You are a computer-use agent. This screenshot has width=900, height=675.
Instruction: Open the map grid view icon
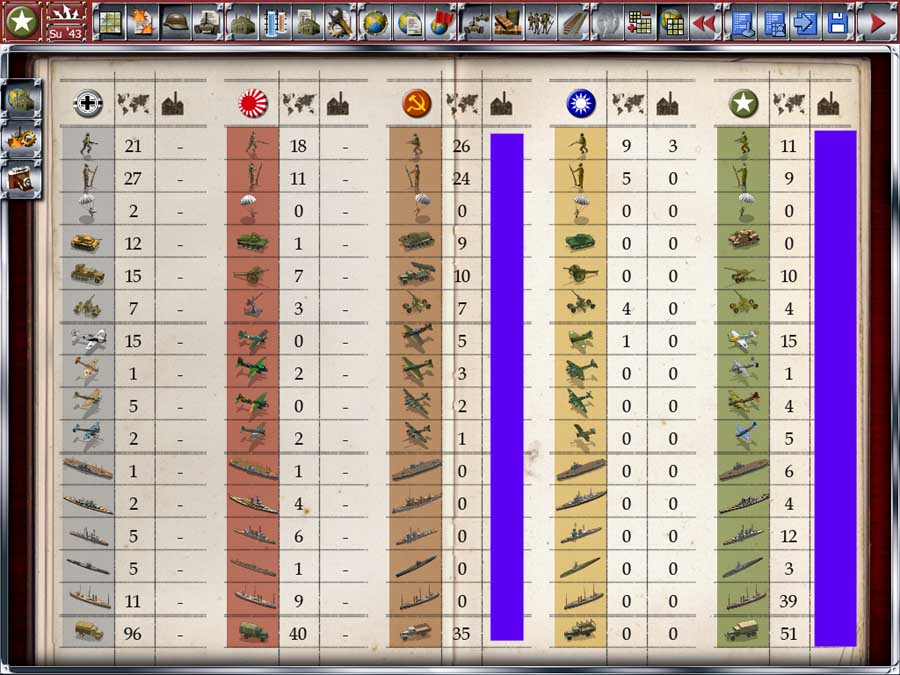pyautogui.click(x=109, y=22)
